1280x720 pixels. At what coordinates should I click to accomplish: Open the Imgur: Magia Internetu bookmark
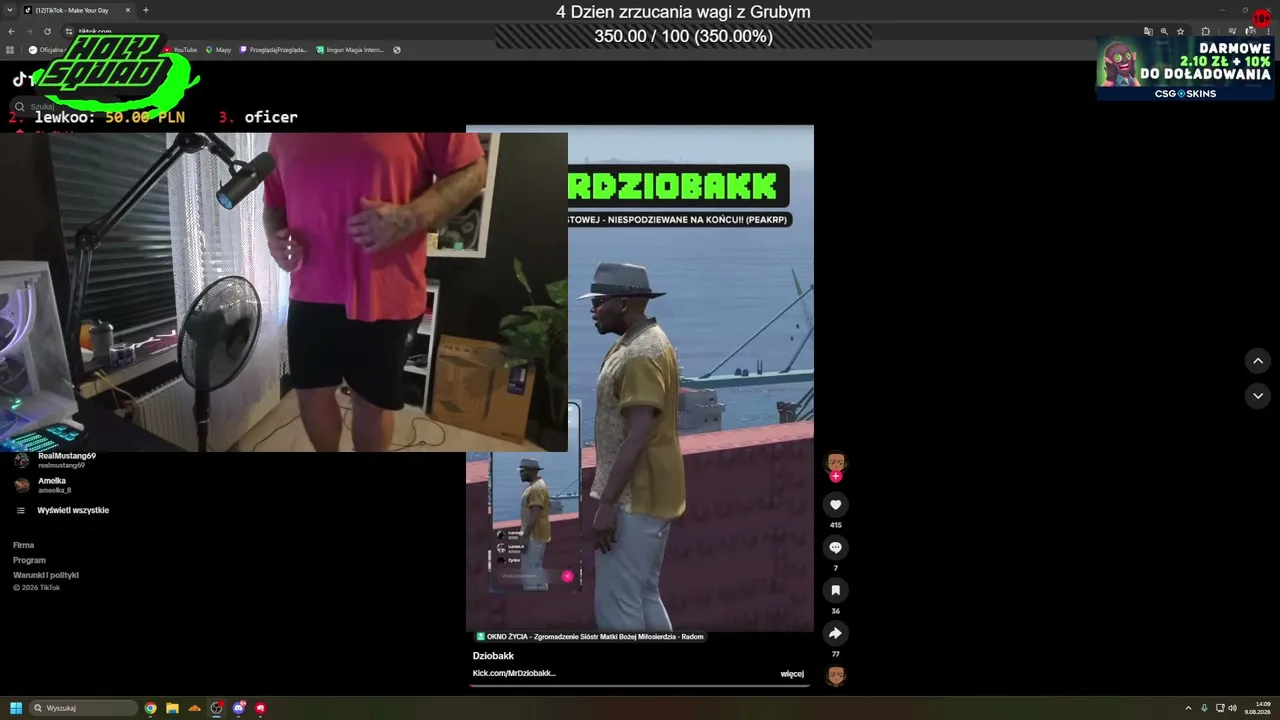[x=350, y=50]
